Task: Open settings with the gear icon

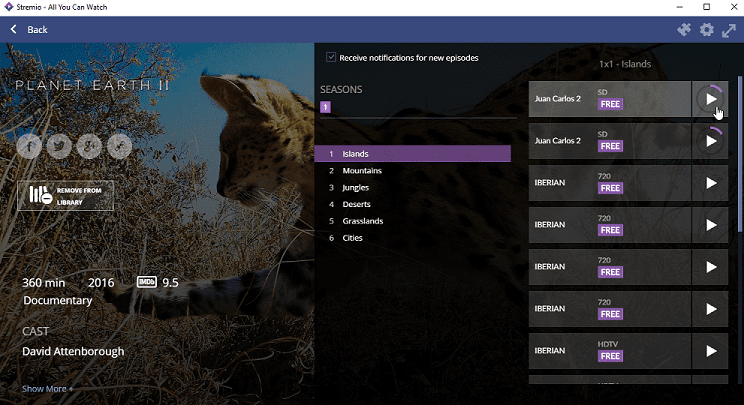Action: pos(707,30)
